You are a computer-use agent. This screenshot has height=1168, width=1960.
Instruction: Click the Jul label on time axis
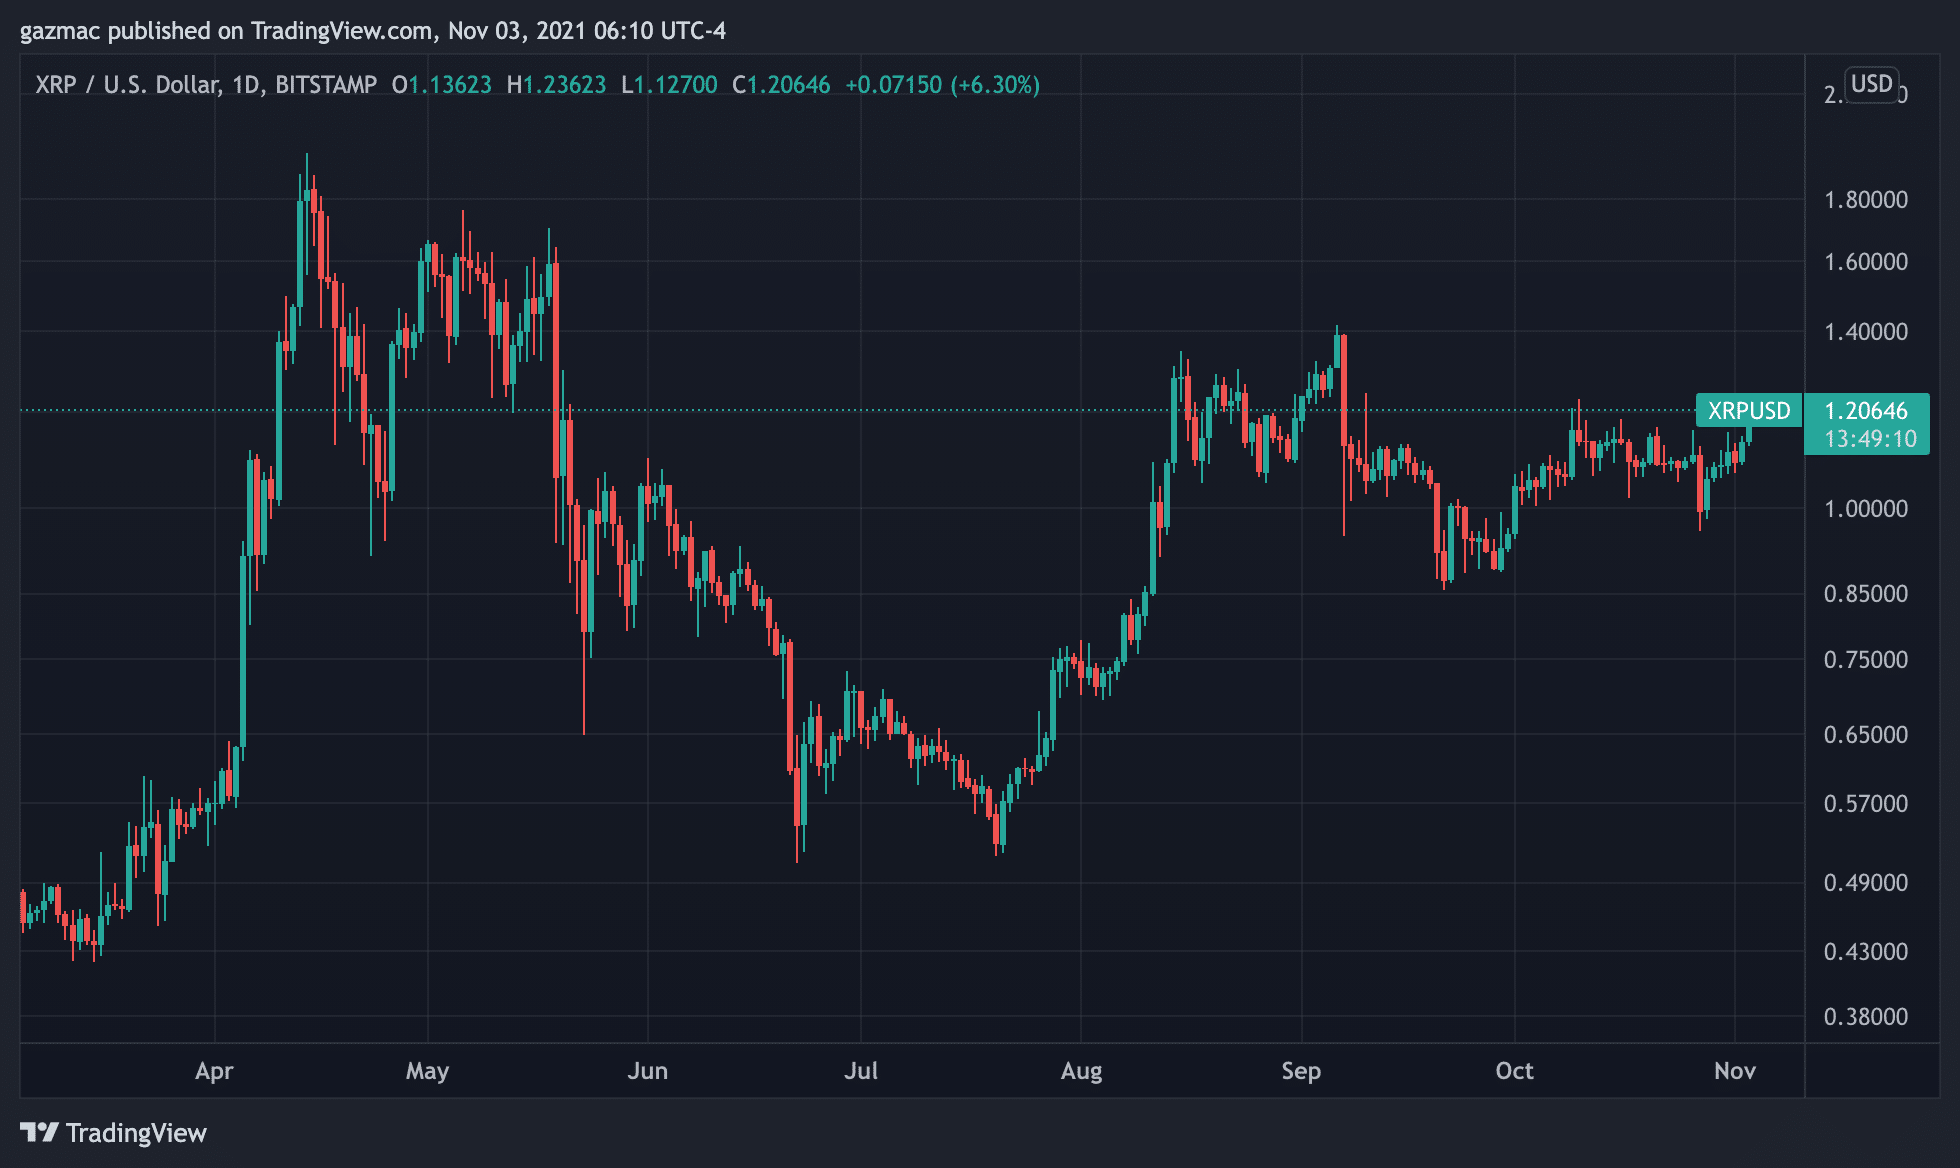click(x=861, y=1071)
